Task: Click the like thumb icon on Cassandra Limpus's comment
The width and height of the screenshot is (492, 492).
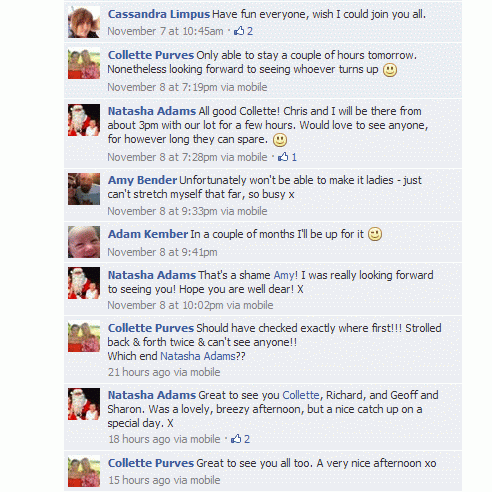Action: (239, 31)
